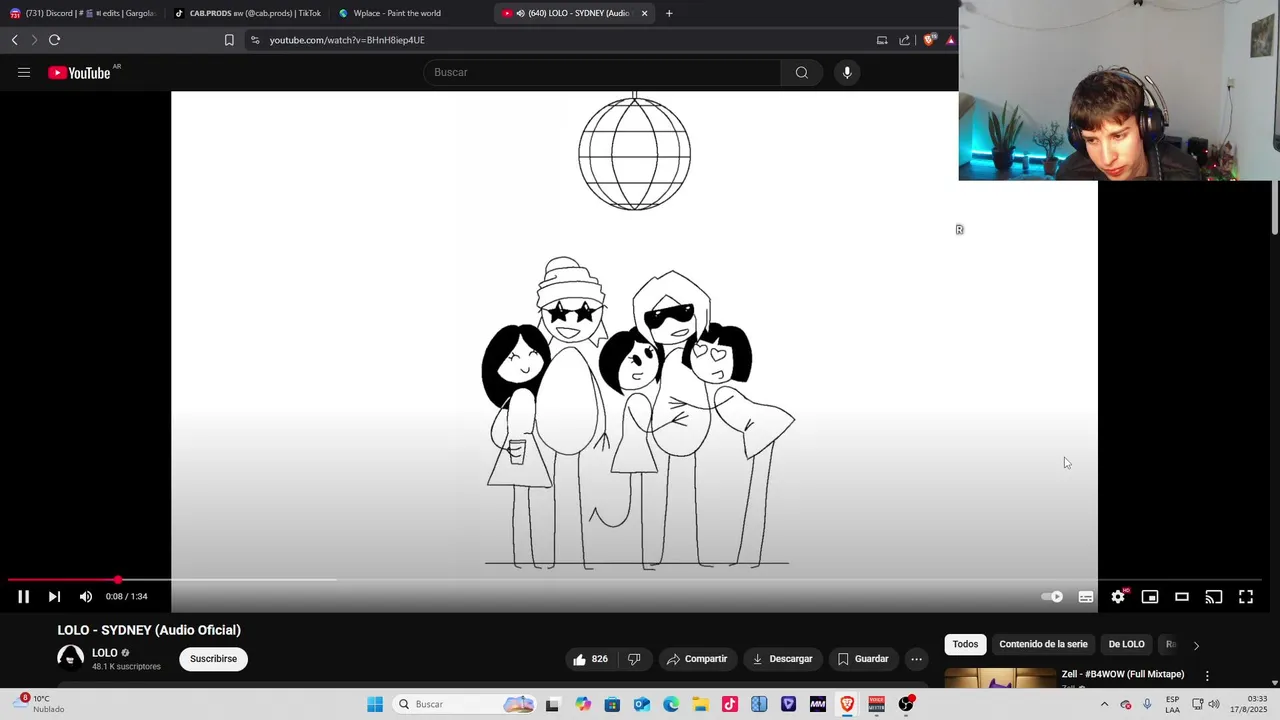Screen dimensions: 1280x720
Task: Click the search magnifier button
Action: click(x=801, y=72)
